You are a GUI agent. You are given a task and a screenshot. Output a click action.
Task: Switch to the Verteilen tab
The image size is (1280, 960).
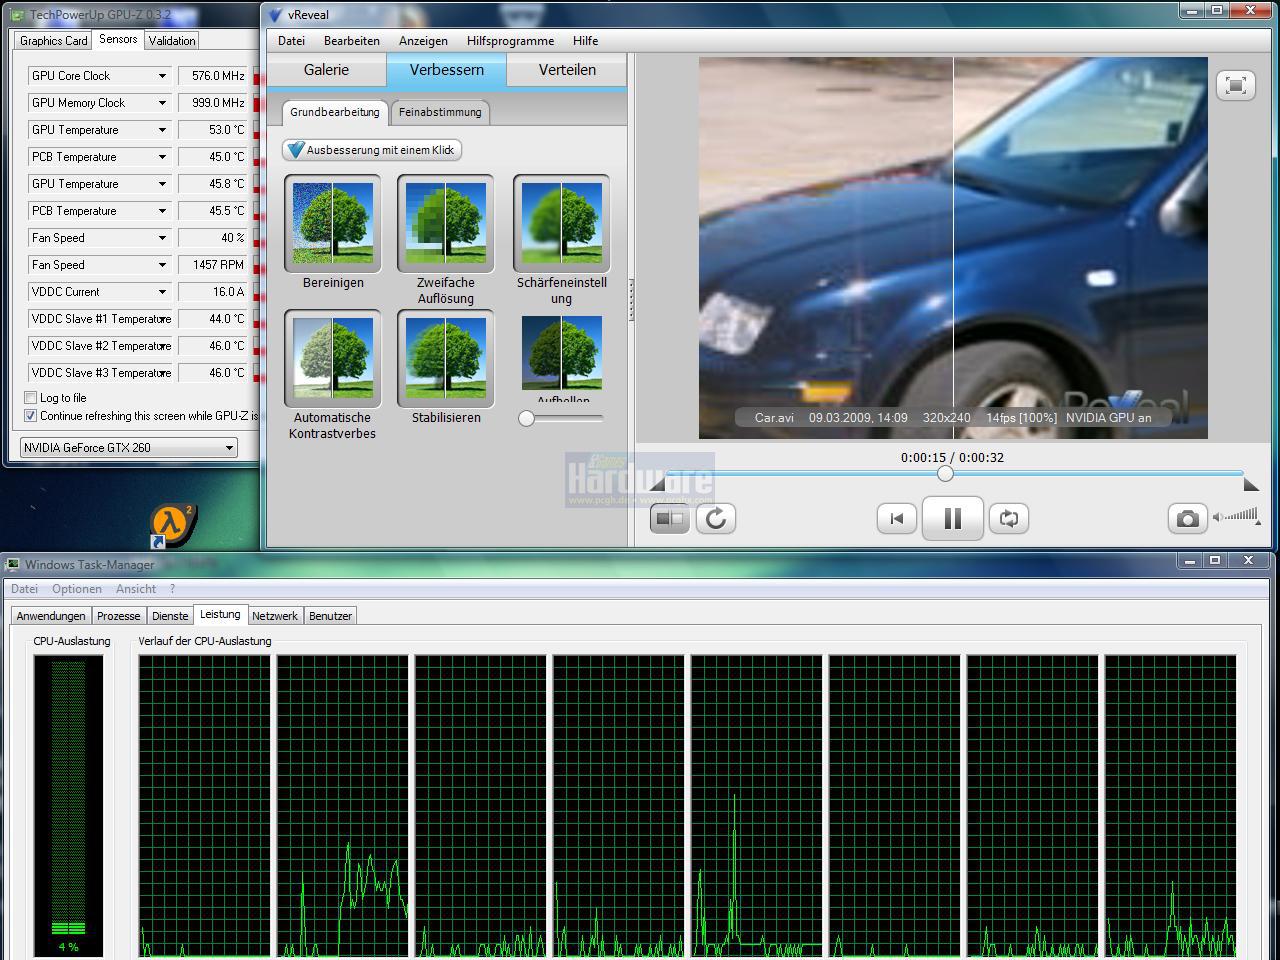point(567,70)
